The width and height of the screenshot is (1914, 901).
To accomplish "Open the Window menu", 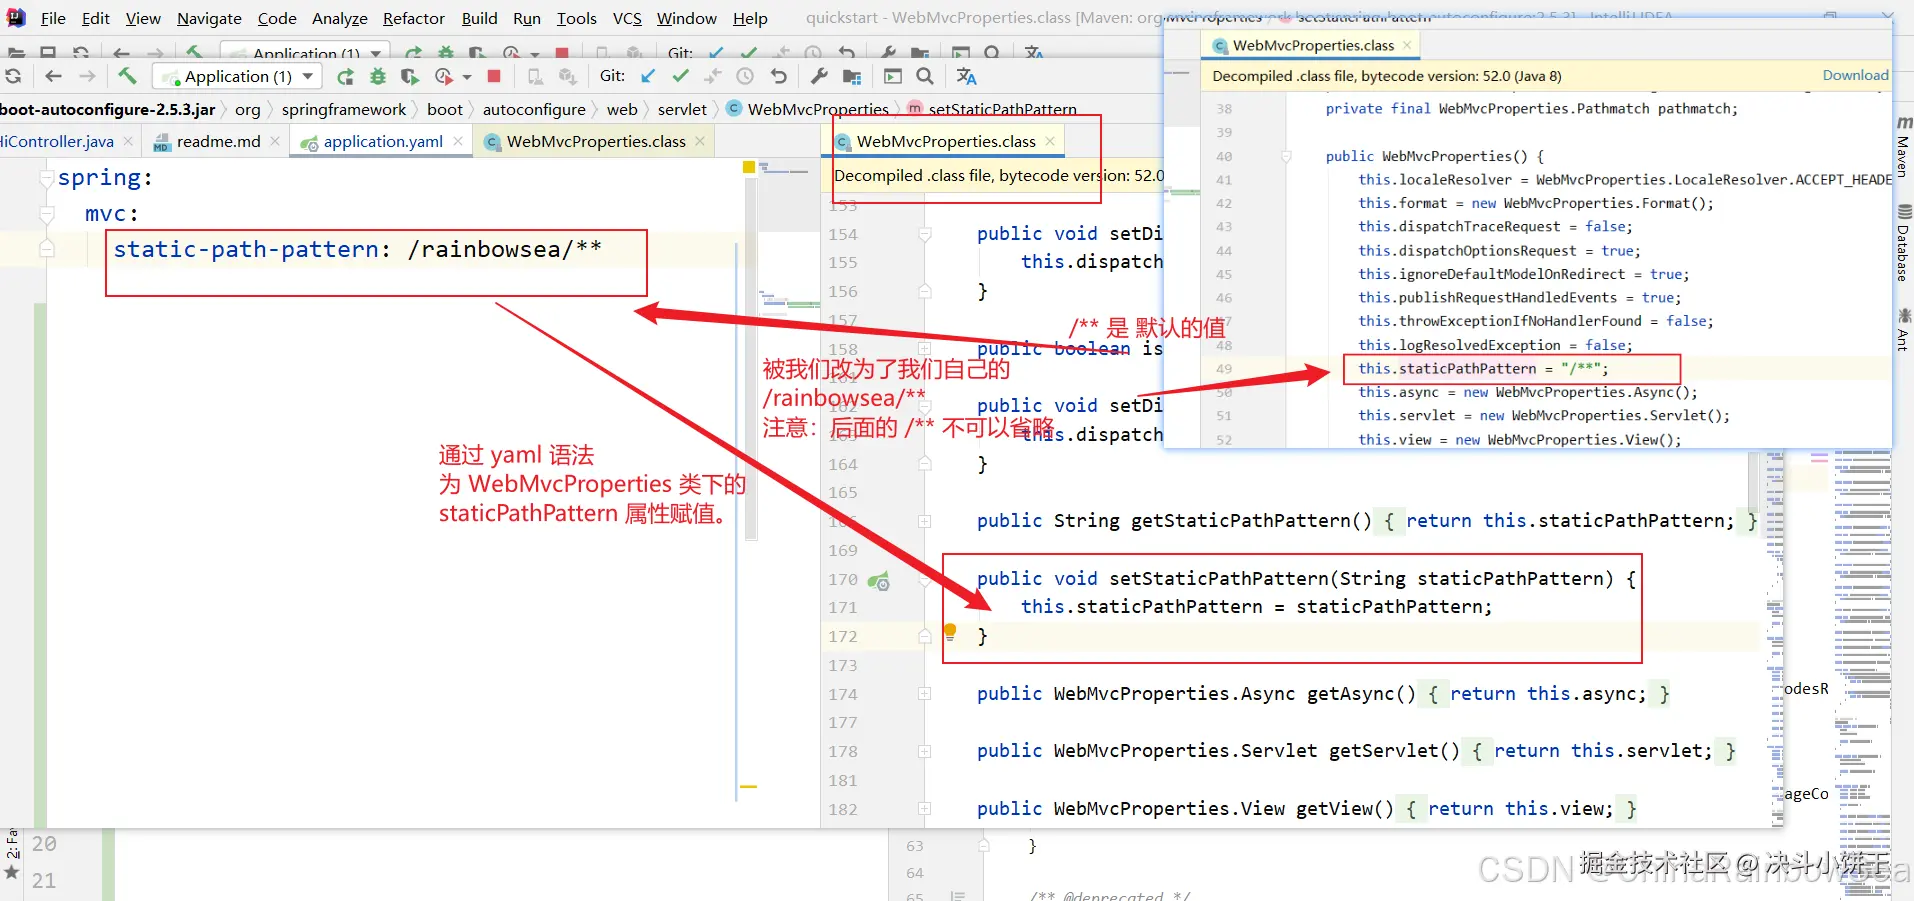I will tap(686, 18).
